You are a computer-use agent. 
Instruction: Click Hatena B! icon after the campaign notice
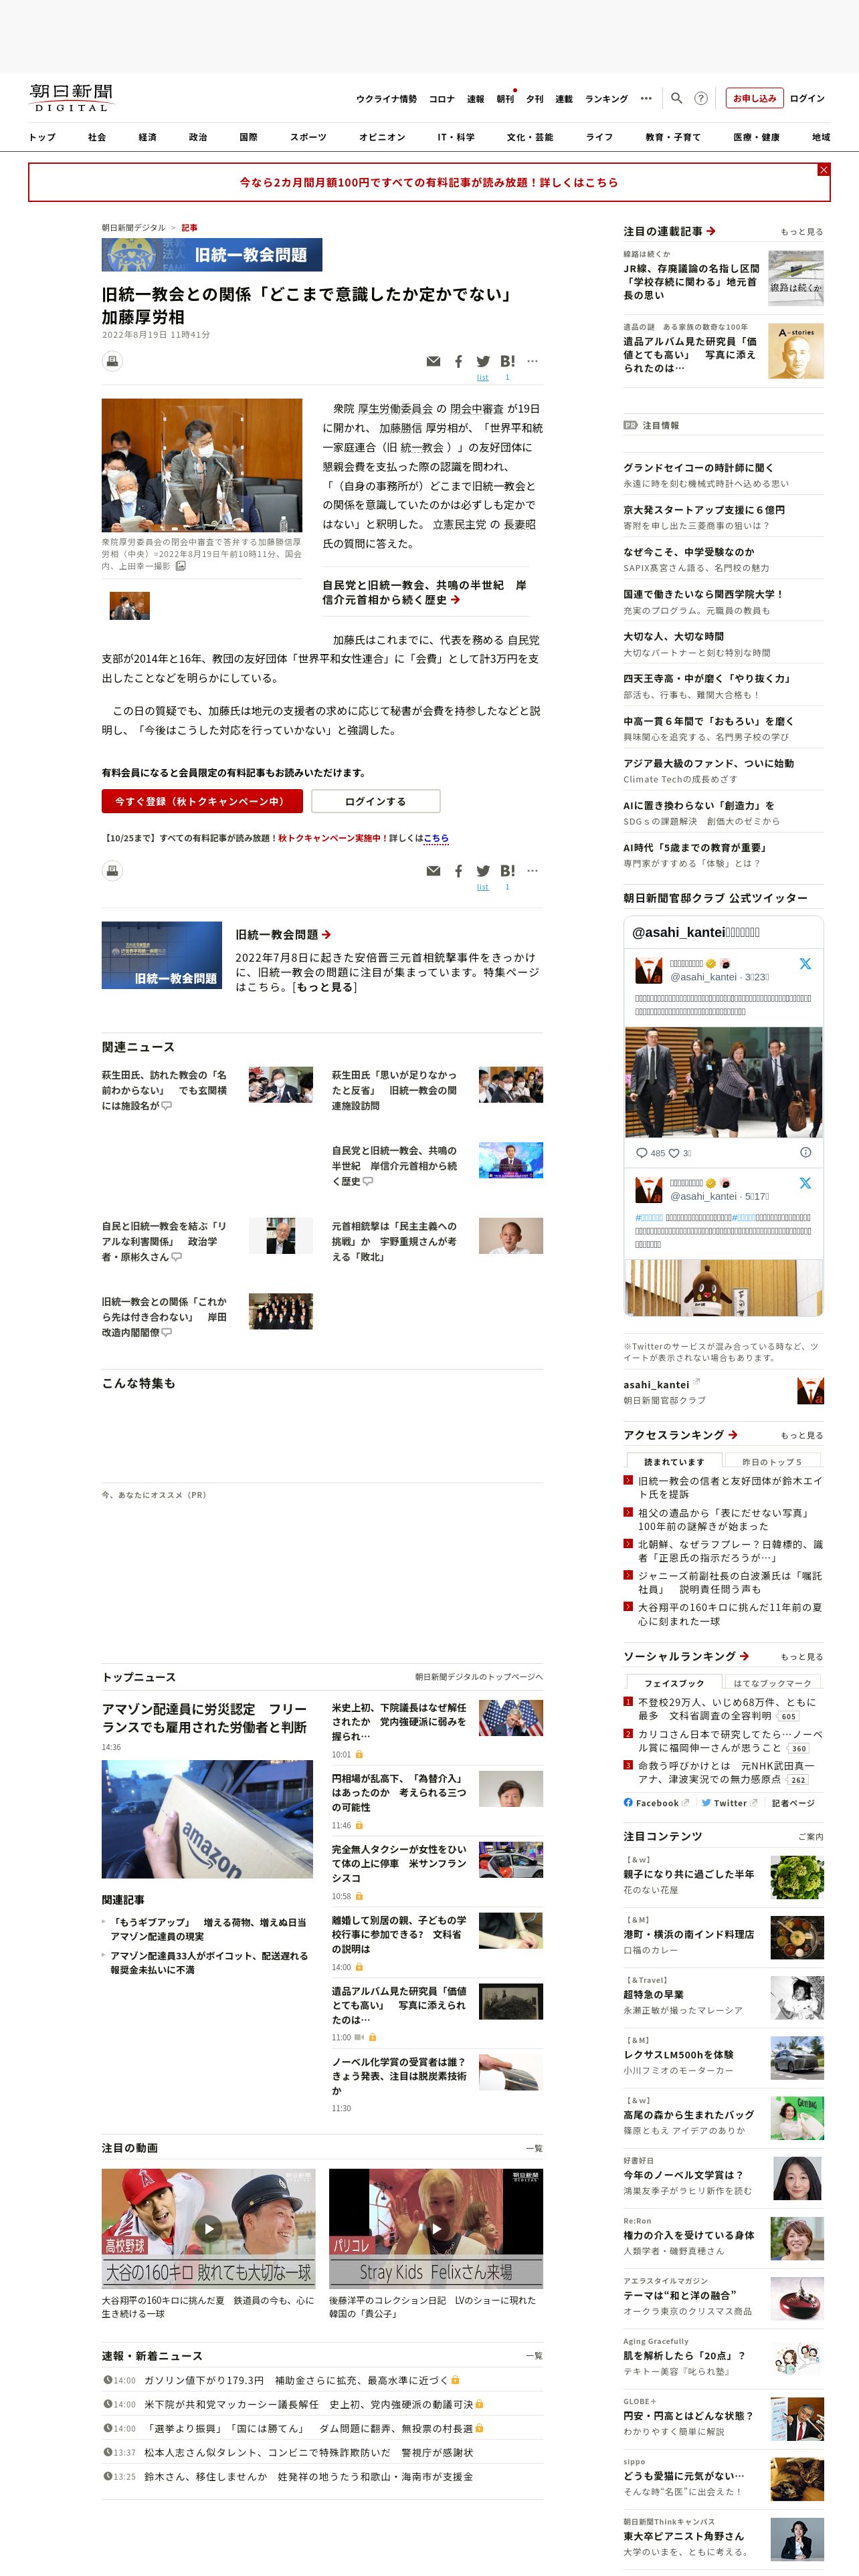[x=507, y=871]
